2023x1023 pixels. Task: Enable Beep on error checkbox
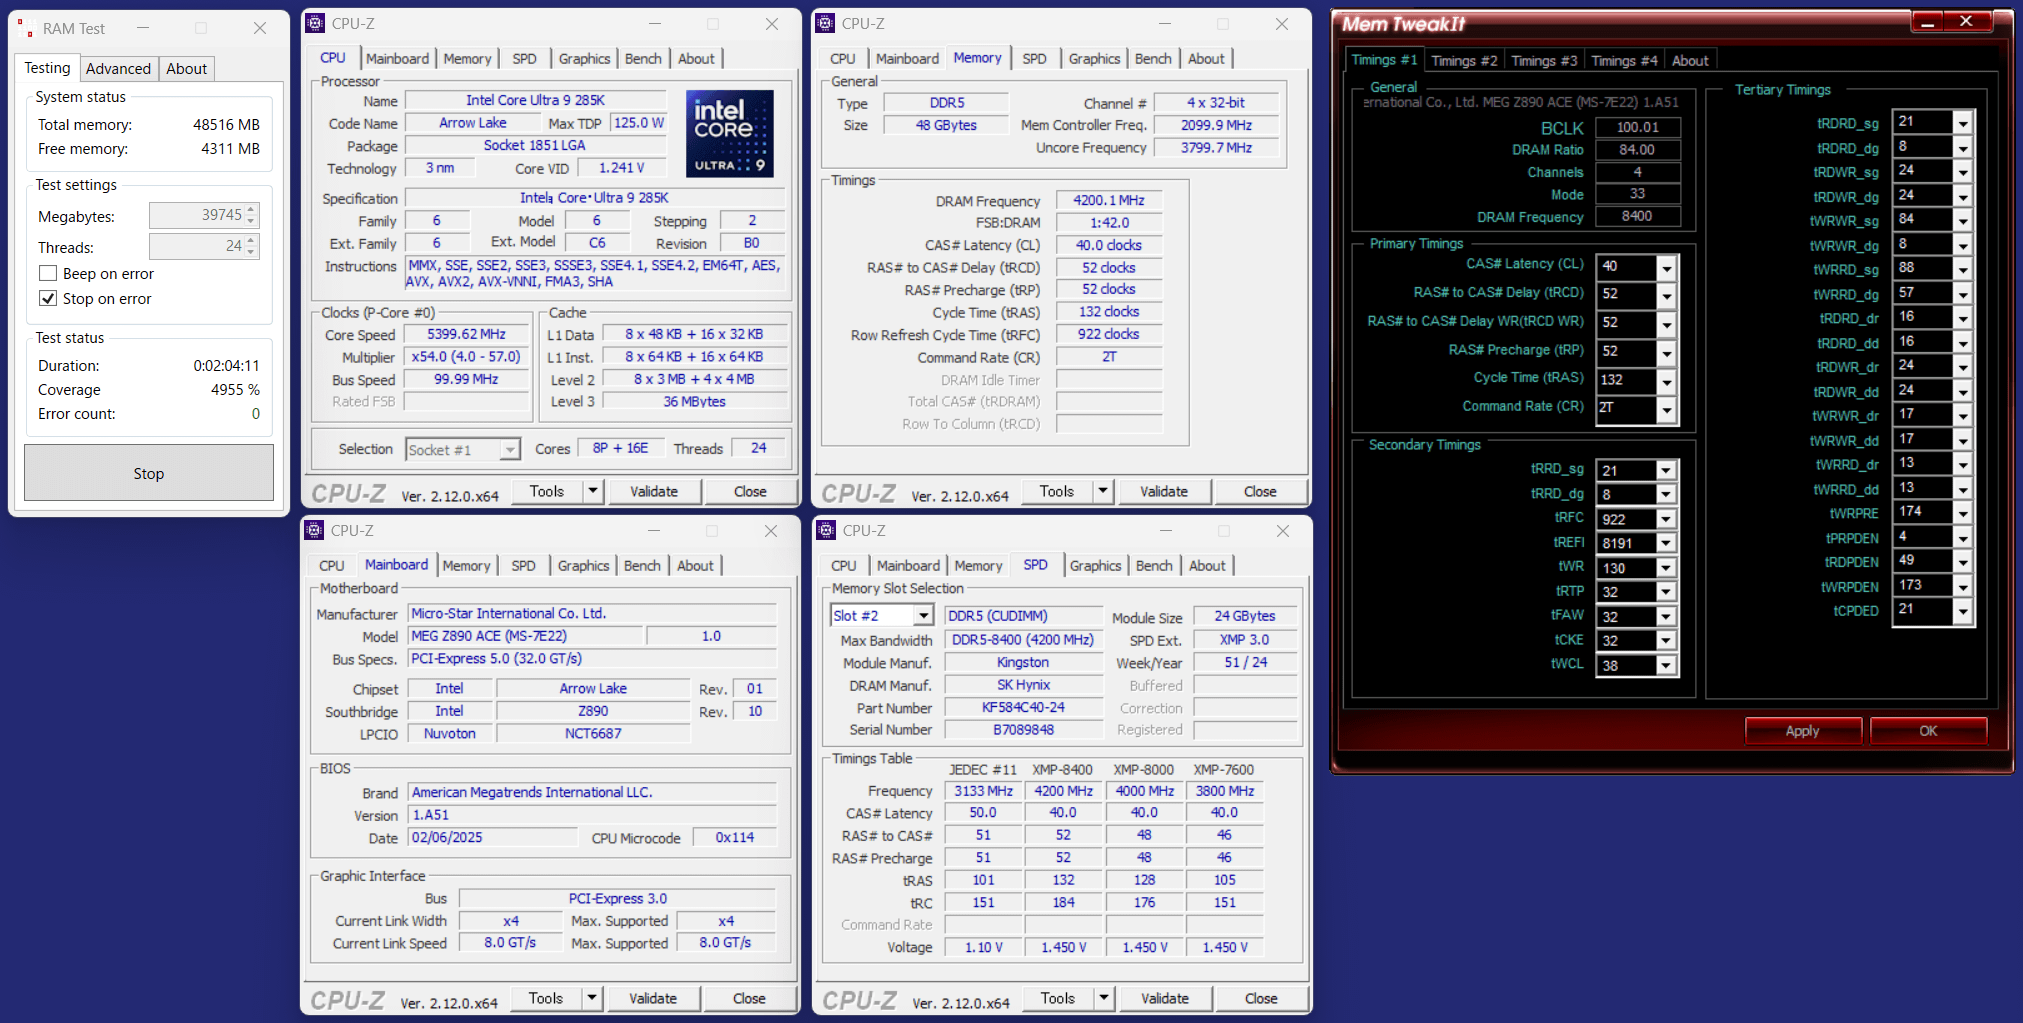tap(47, 273)
